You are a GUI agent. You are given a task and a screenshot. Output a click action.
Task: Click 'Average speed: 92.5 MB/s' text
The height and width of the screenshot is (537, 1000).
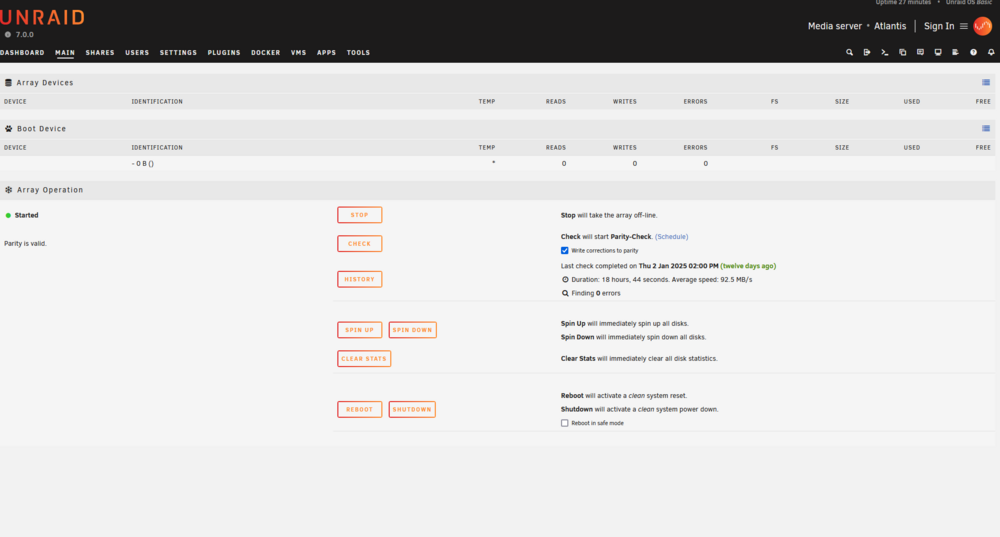712,279
